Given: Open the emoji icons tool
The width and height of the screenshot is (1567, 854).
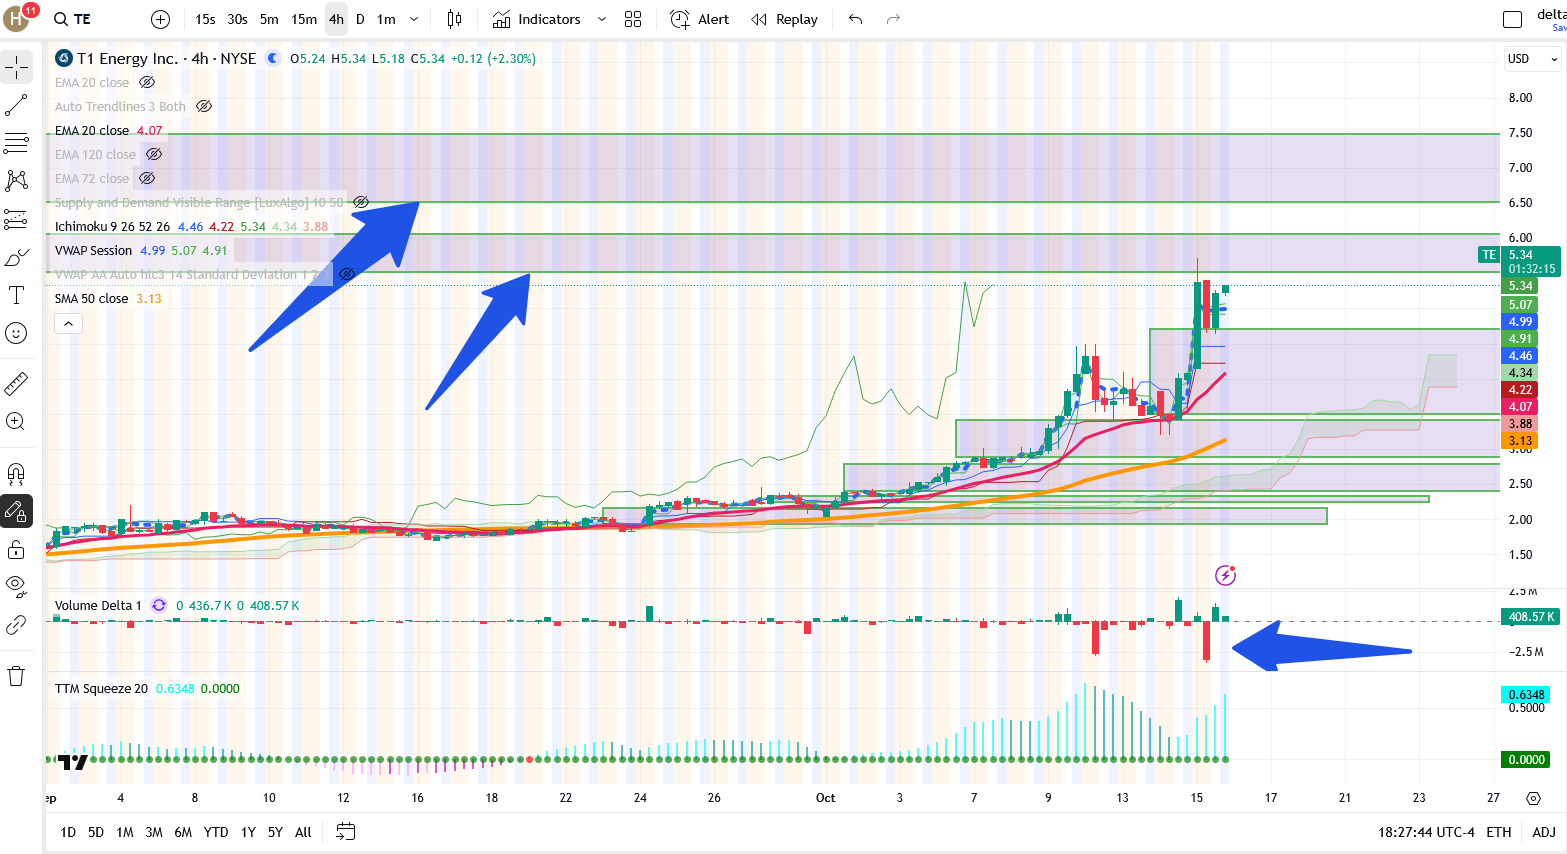Looking at the screenshot, I should point(16,333).
